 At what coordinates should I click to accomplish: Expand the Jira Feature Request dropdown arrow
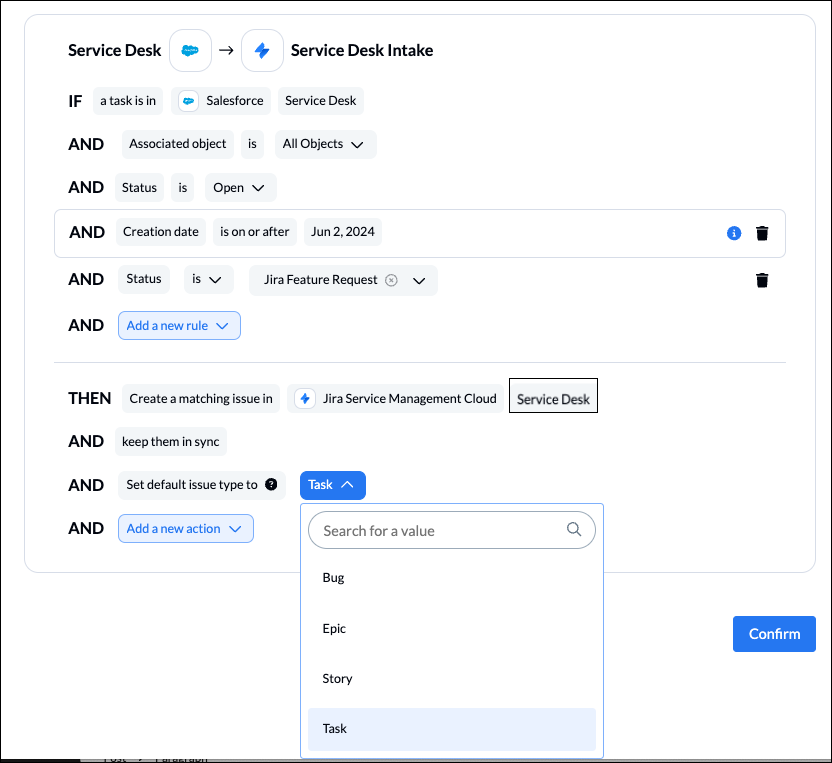[419, 281]
